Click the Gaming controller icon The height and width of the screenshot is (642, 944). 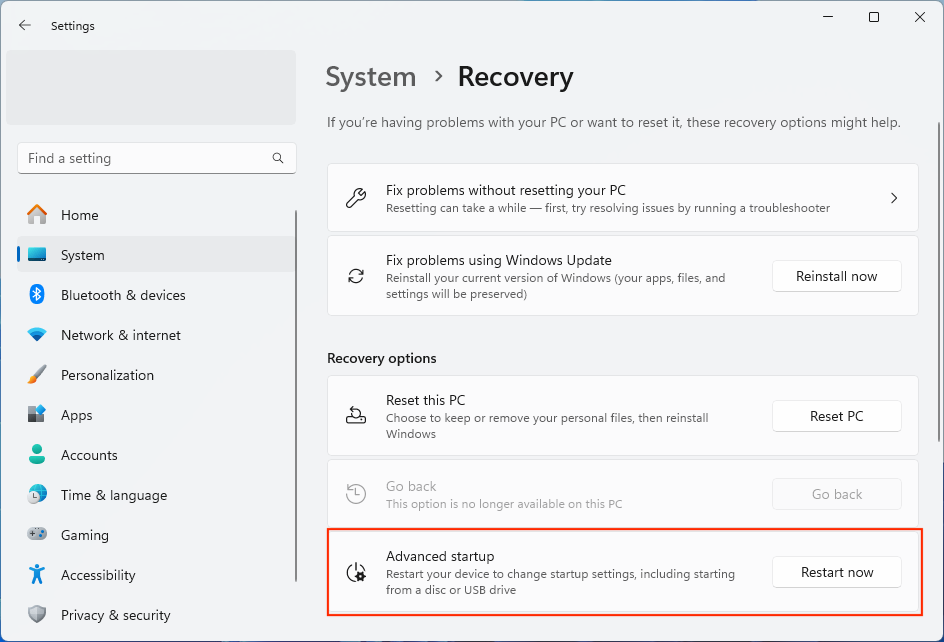point(37,535)
